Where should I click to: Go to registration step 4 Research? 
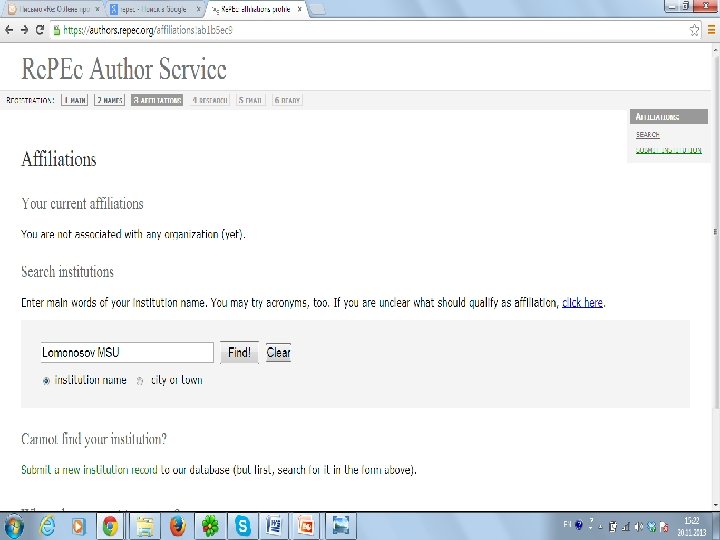(x=210, y=100)
